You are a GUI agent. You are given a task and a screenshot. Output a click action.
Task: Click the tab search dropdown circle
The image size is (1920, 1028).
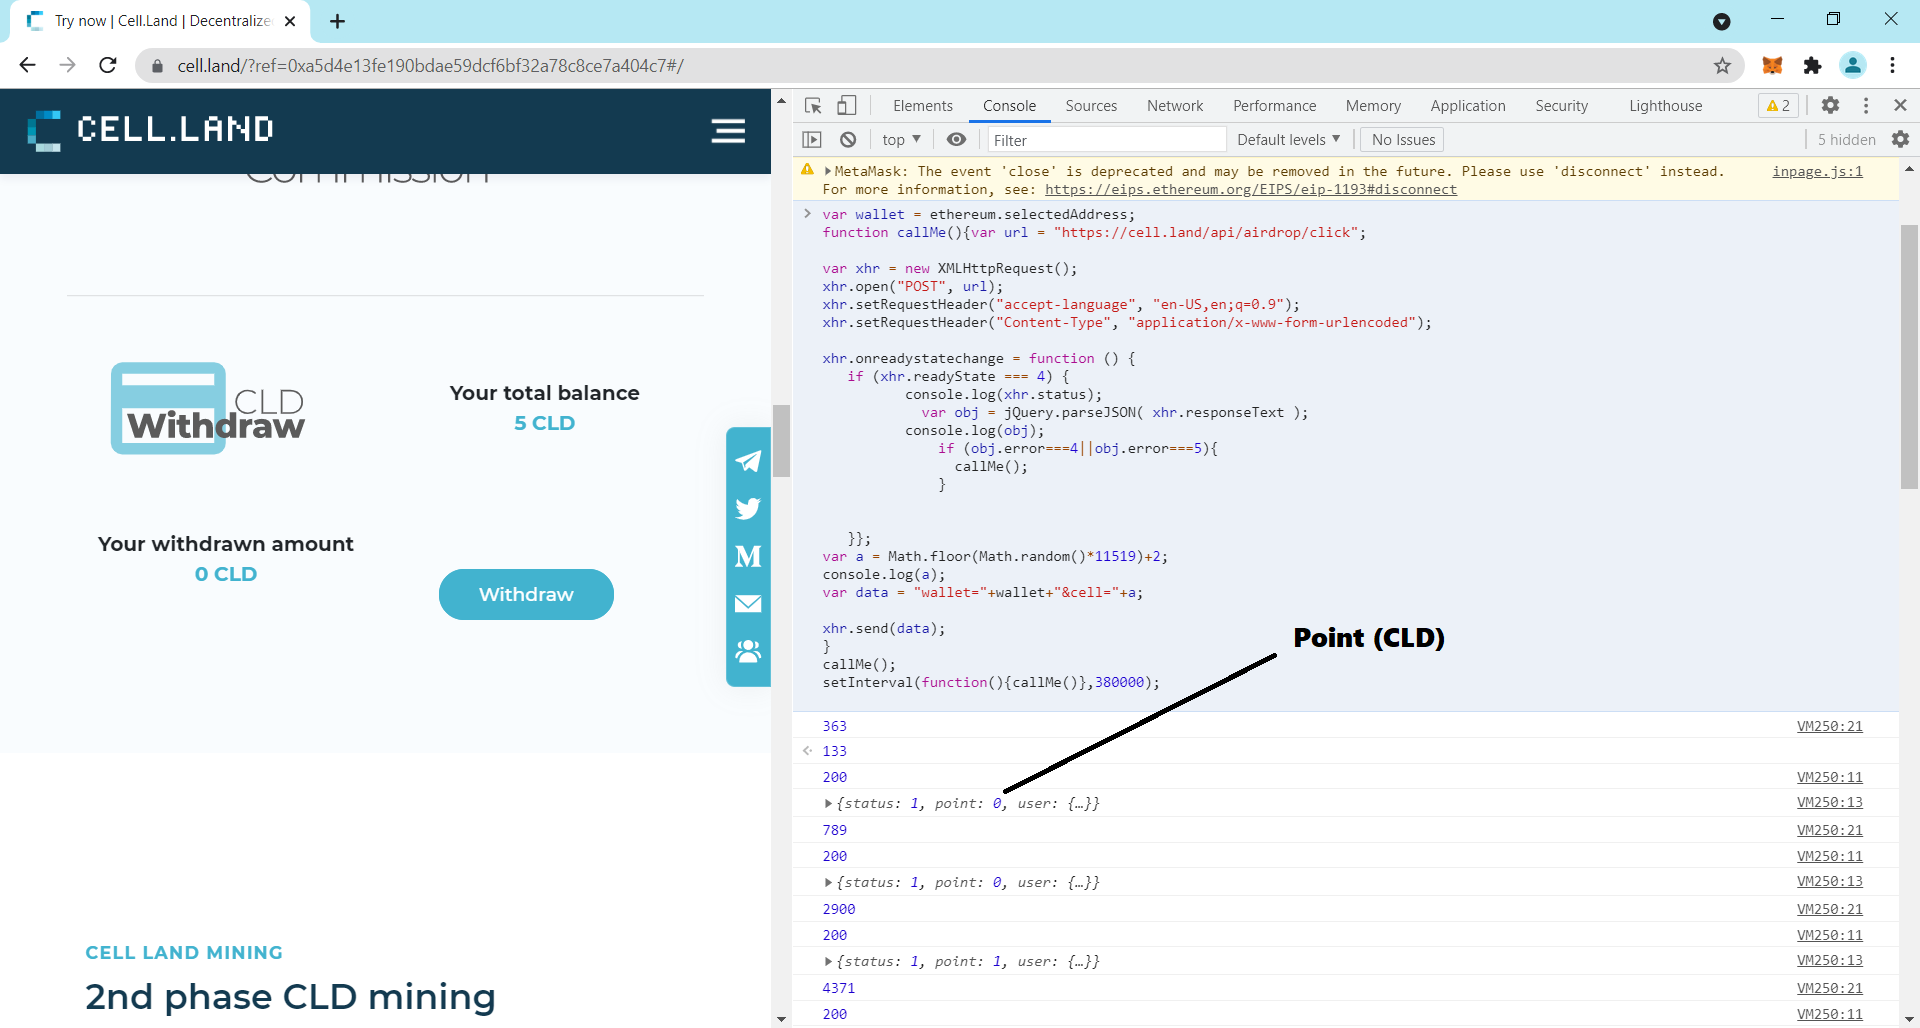[x=1721, y=21]
